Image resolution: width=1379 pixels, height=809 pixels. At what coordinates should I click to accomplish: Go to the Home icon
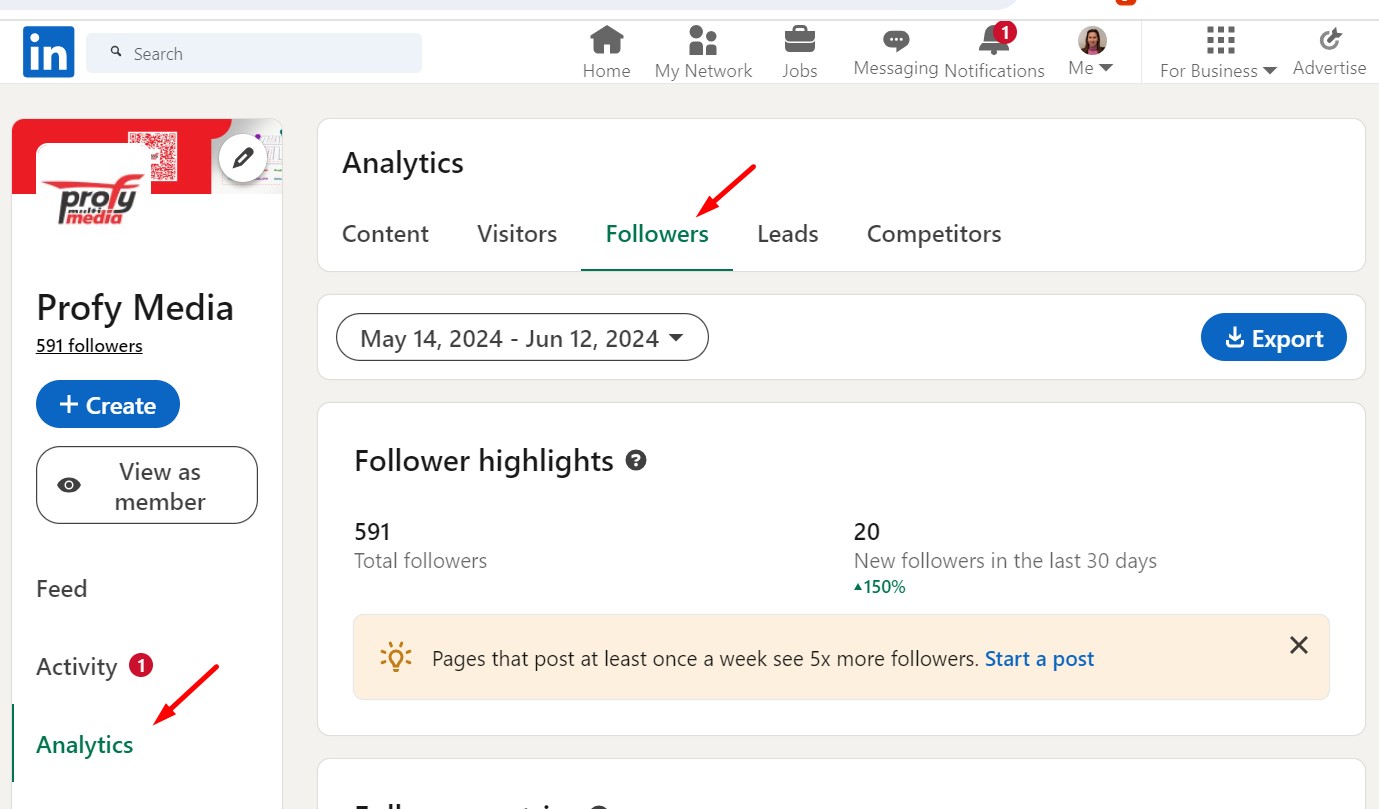tap(606, 41)
